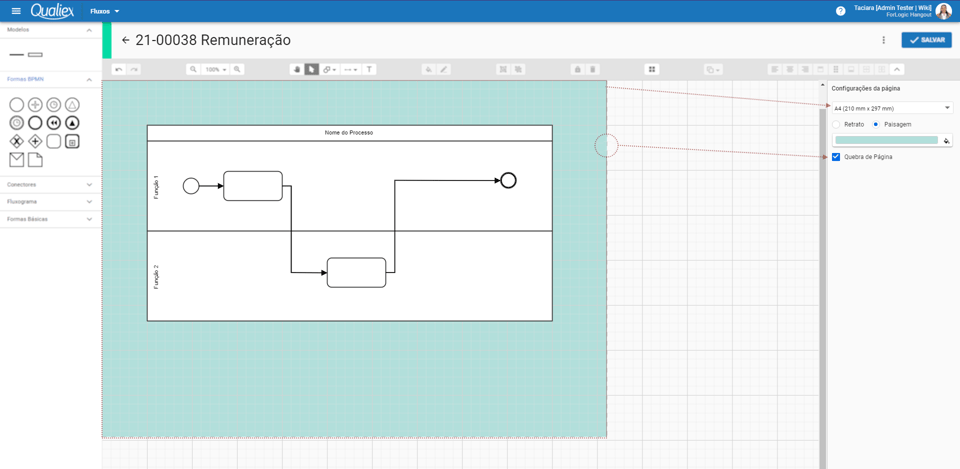The image size is (960, 469).
Task: Align selection right
Action: [804, 70]
